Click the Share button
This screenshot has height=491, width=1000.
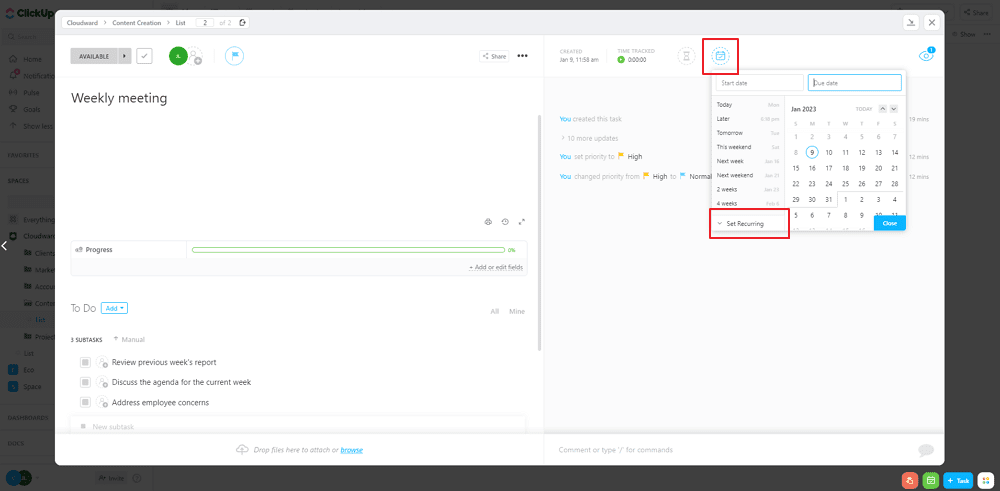[x=494, y=56]
